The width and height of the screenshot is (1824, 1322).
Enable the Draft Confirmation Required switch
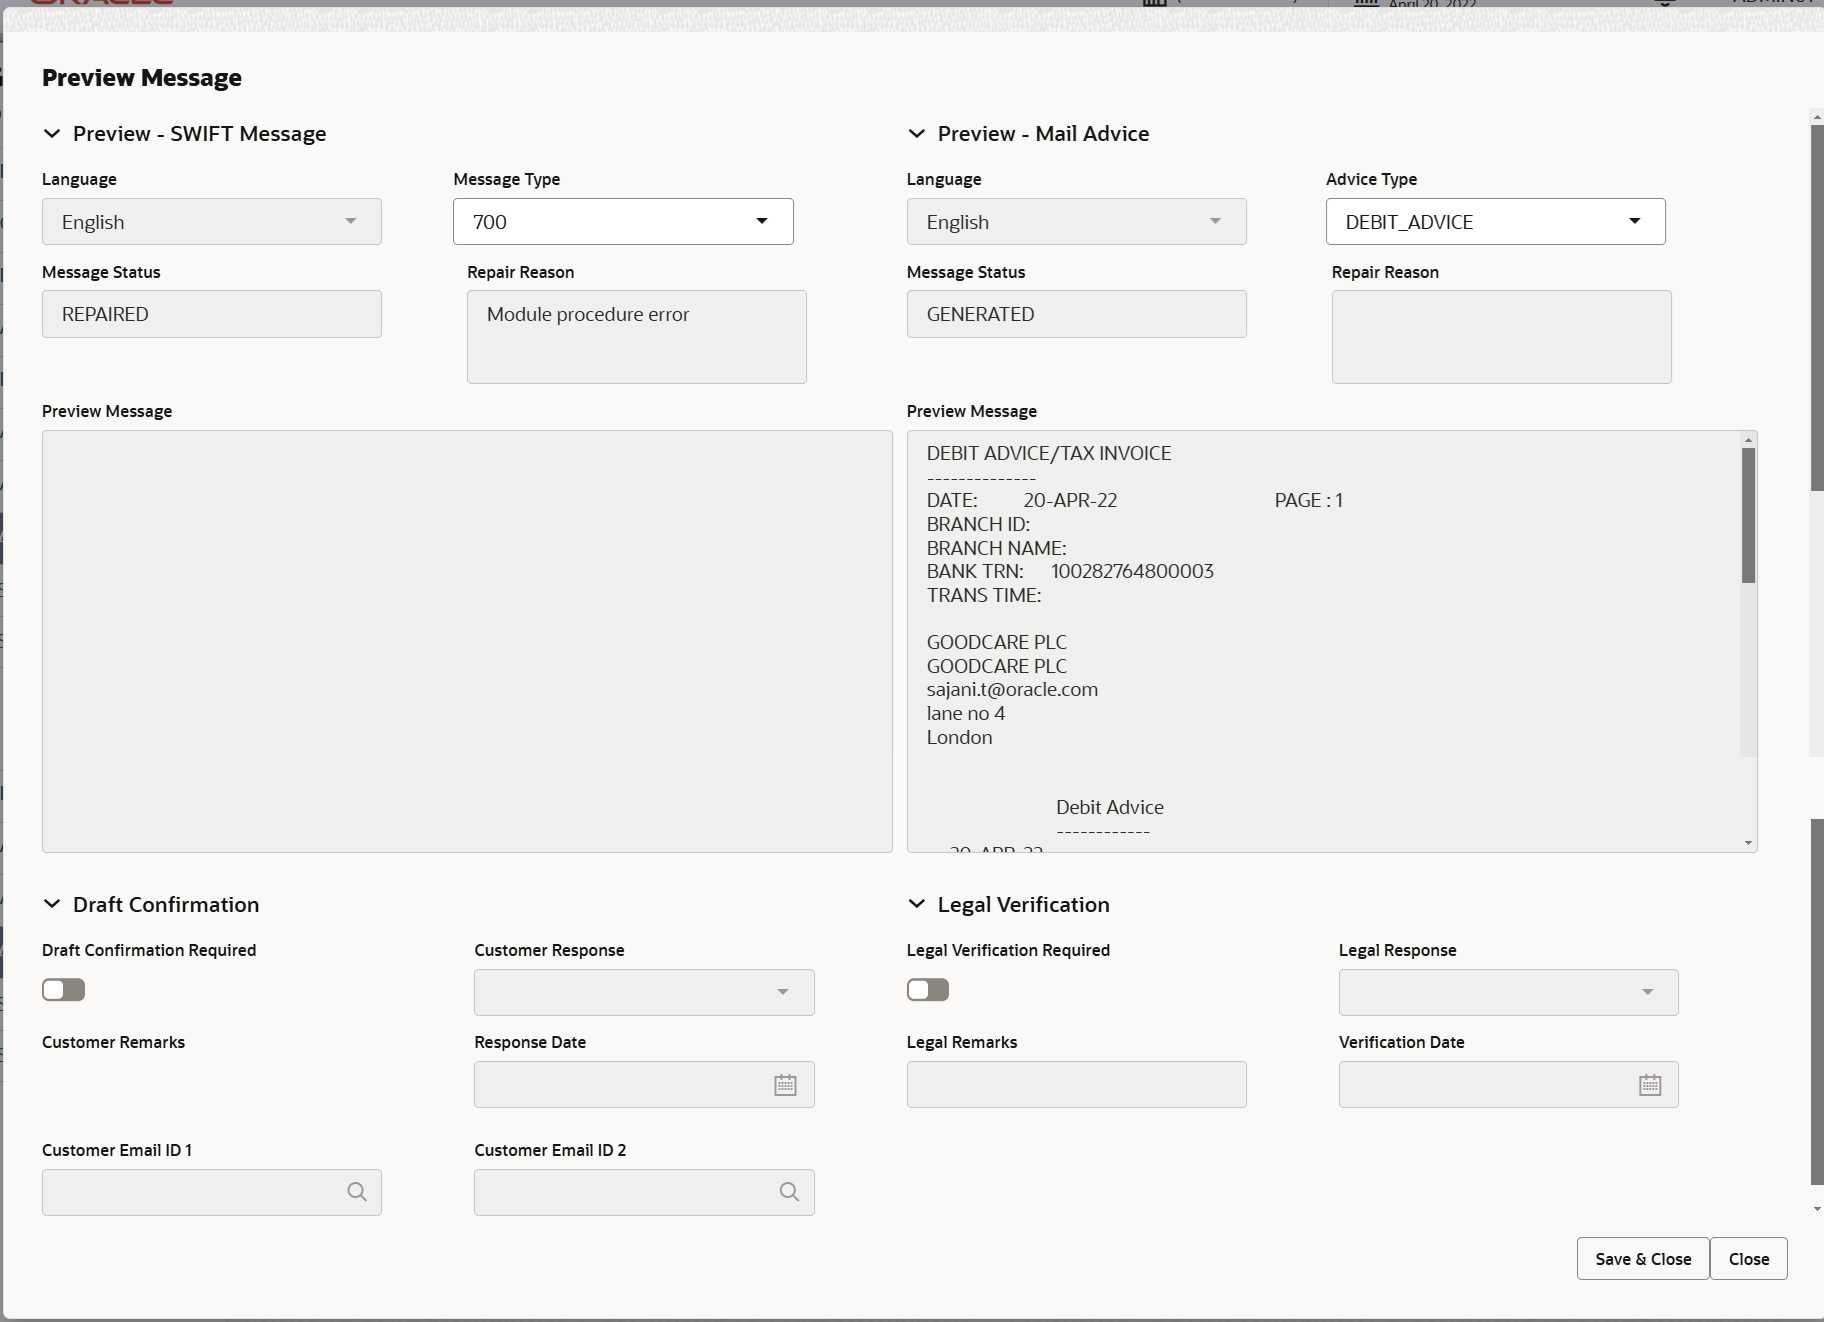[64, 990]
